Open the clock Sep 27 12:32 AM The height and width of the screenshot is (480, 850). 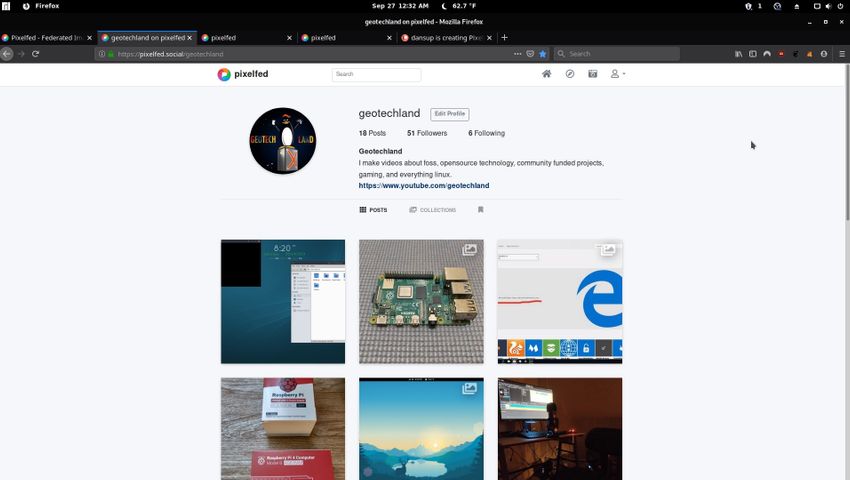pyautogui.click(x=400, y=6)
